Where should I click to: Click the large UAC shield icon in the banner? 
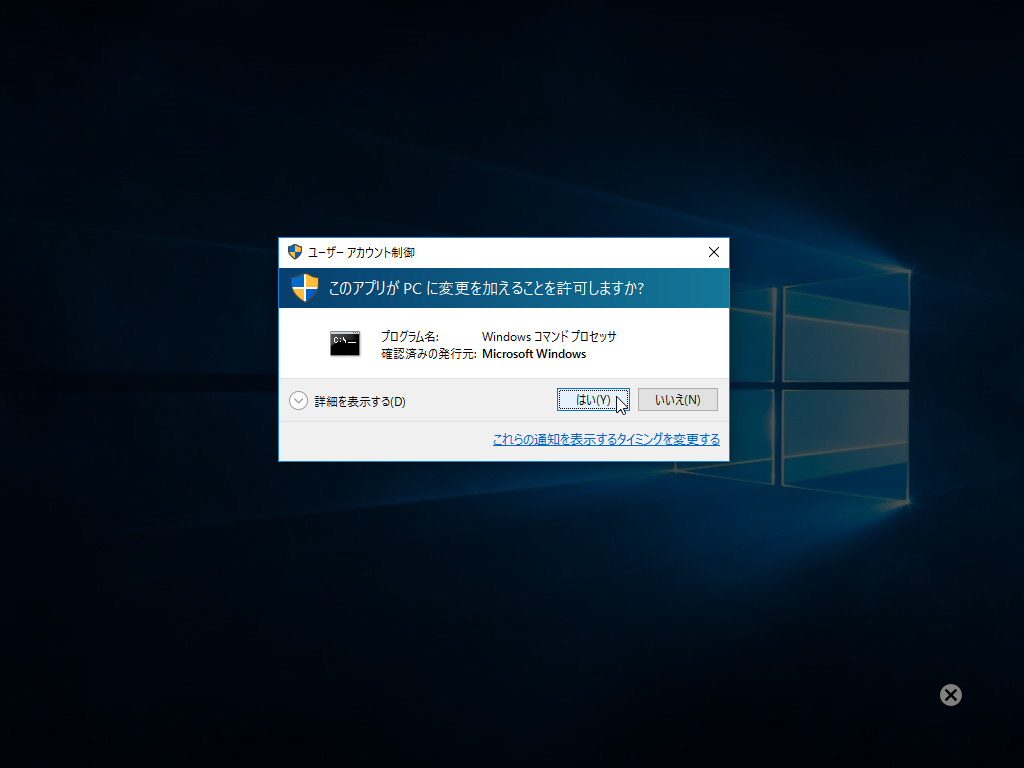[x=304, y=288]
